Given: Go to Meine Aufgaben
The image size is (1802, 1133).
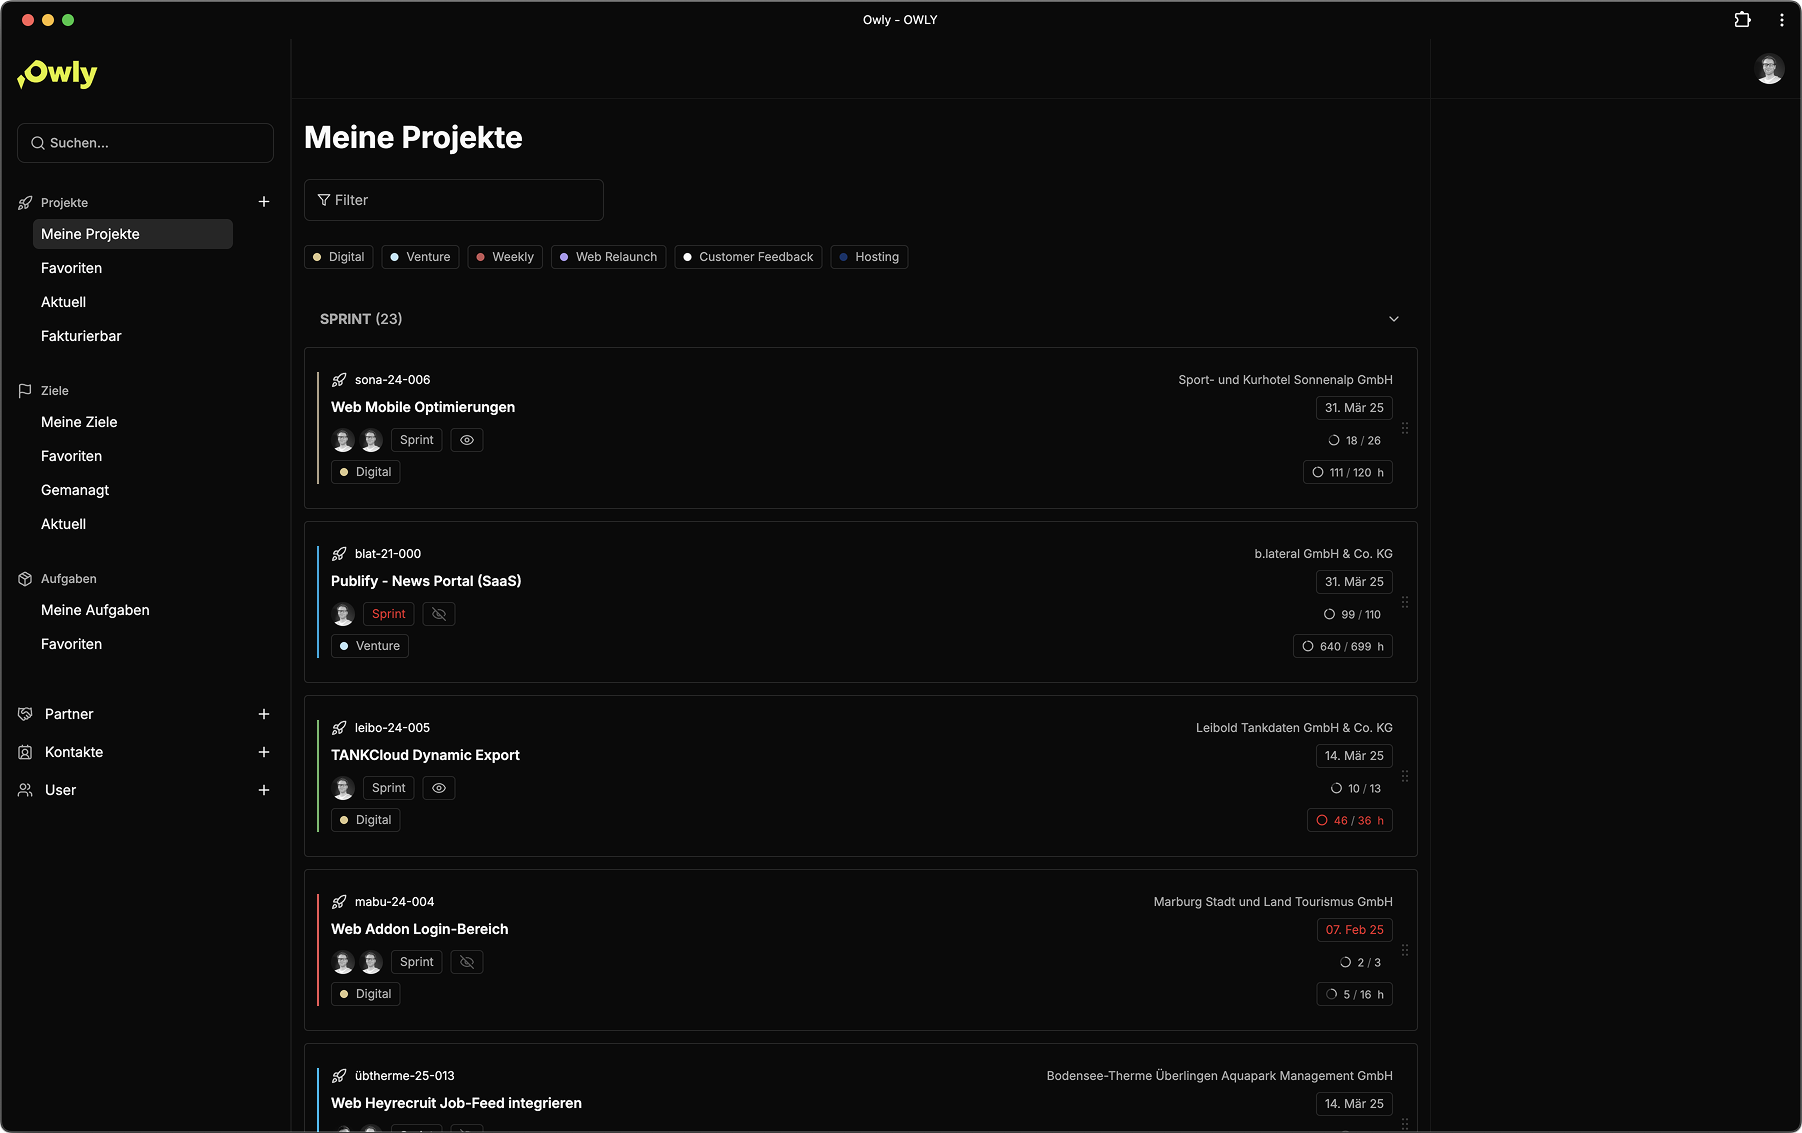Looking at the screenshot, I should pyautogui.click(x=95, y=610).
